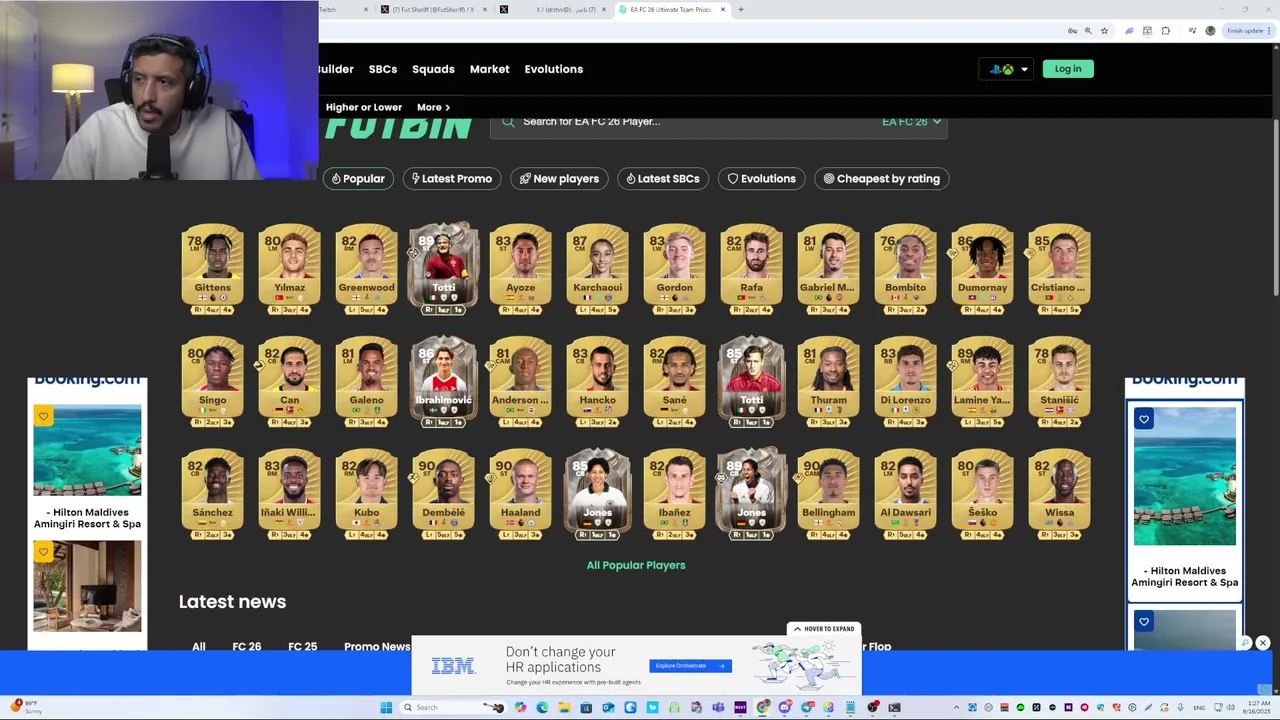This screenshot has width=1280, height=720.
Task: Open the Bellingham player card
Action: (828, 496)
